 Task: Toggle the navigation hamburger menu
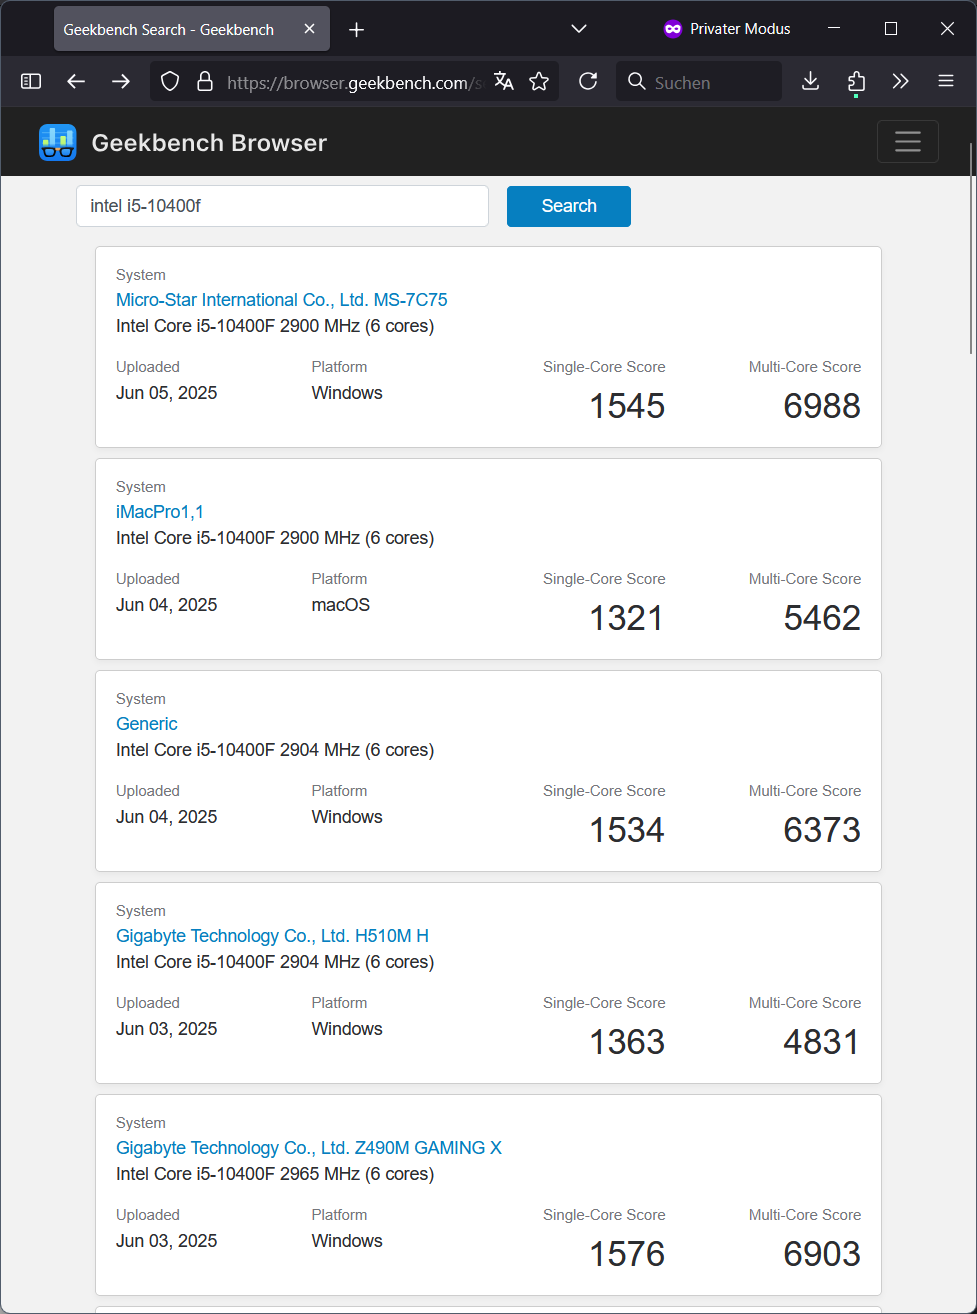[x=908, y=142]
